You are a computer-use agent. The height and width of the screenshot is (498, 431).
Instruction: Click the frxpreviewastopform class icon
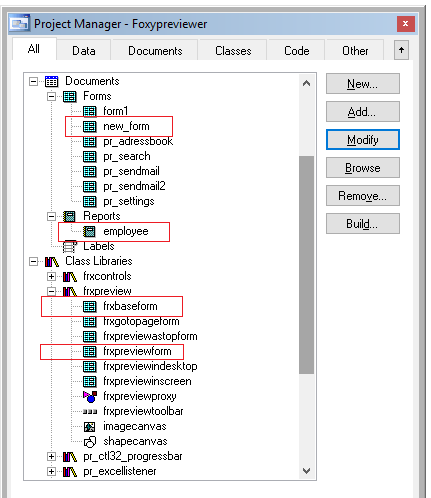tap(90, 336)
